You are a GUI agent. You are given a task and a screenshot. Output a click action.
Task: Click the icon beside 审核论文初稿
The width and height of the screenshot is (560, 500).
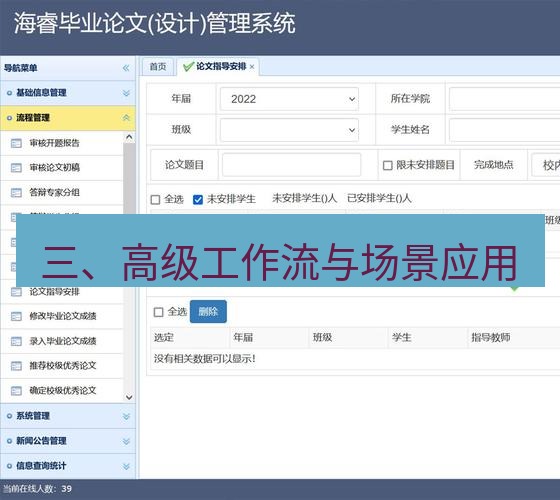click(16, 168)
